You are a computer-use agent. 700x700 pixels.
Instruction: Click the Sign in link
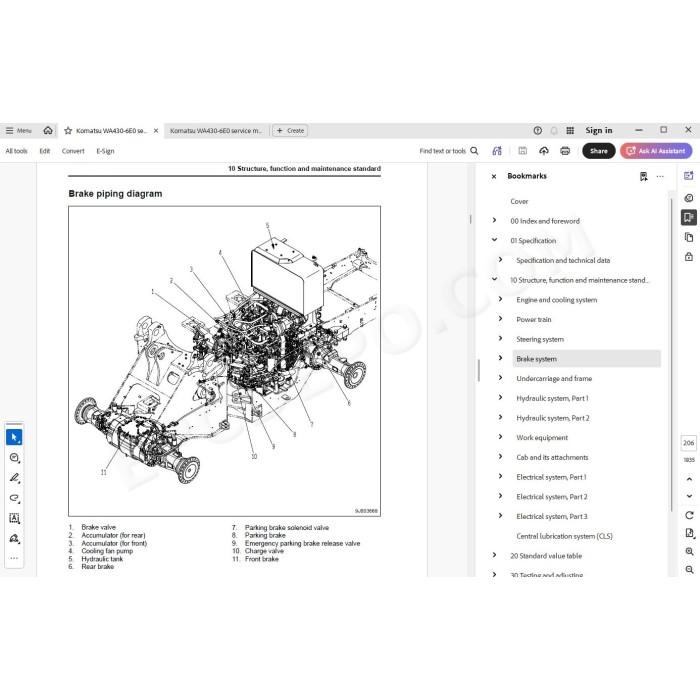pos(599,130)
